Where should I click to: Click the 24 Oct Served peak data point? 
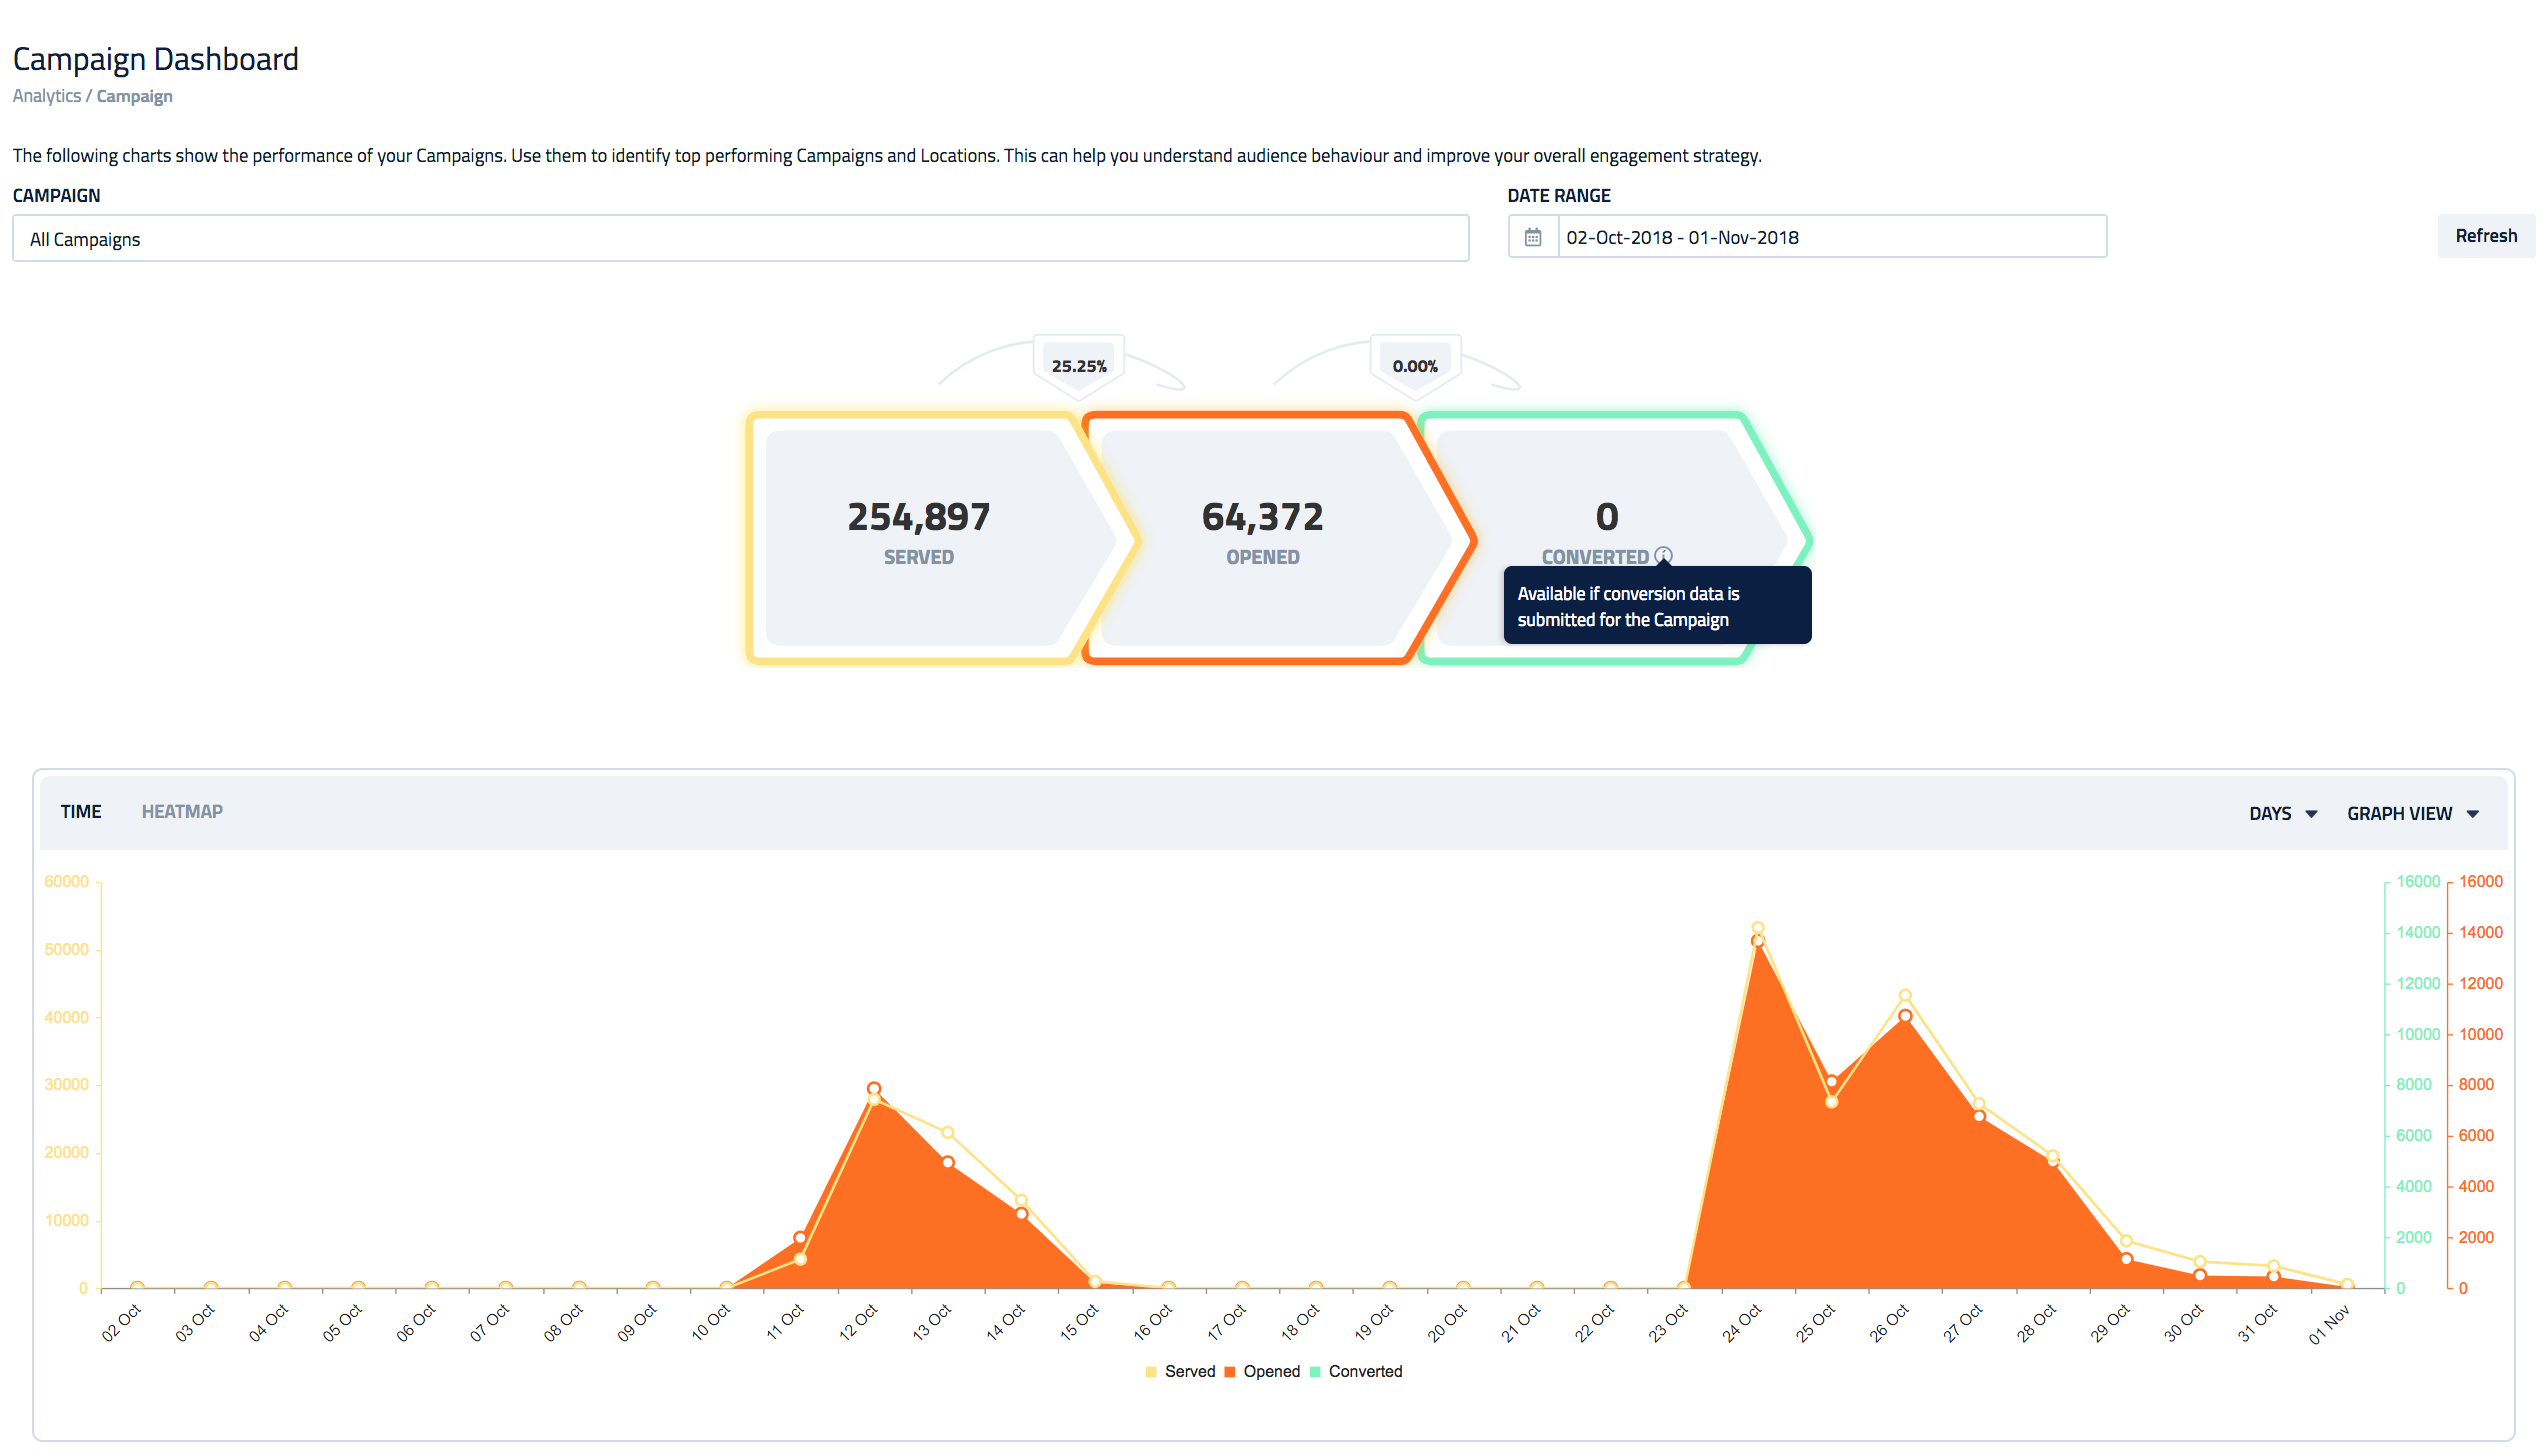1757,928
